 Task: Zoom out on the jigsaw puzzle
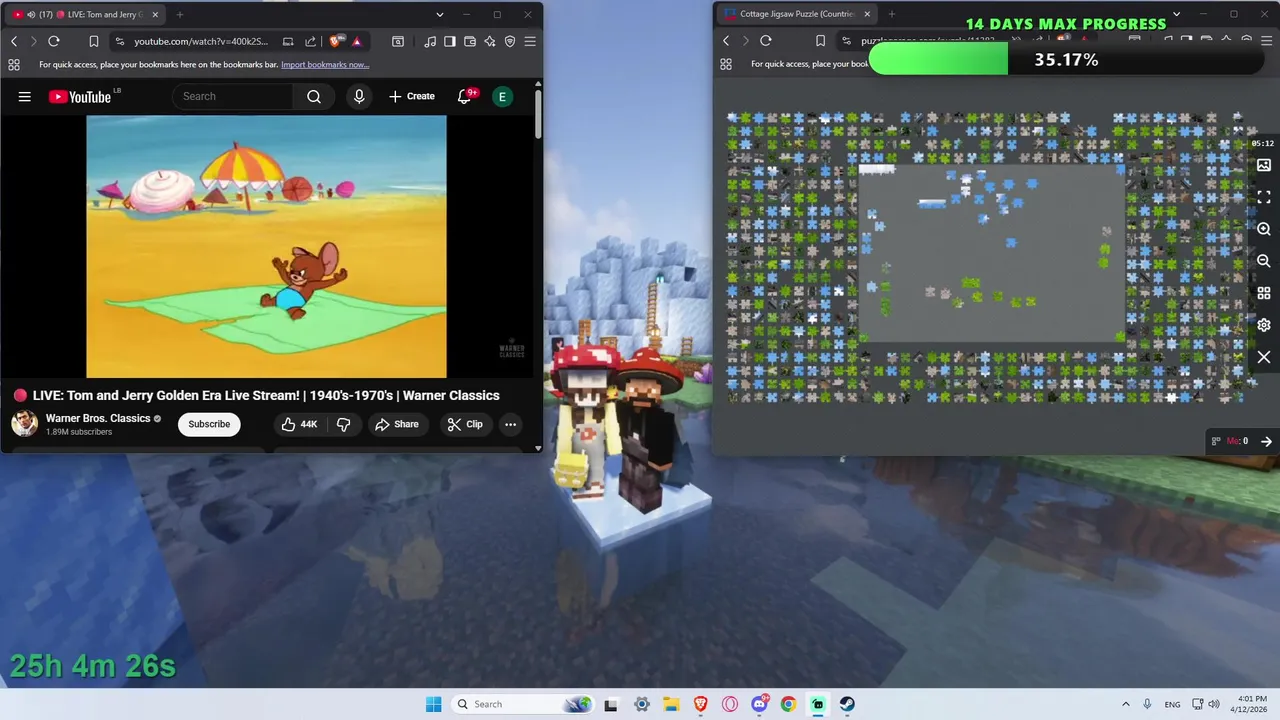1264,261
